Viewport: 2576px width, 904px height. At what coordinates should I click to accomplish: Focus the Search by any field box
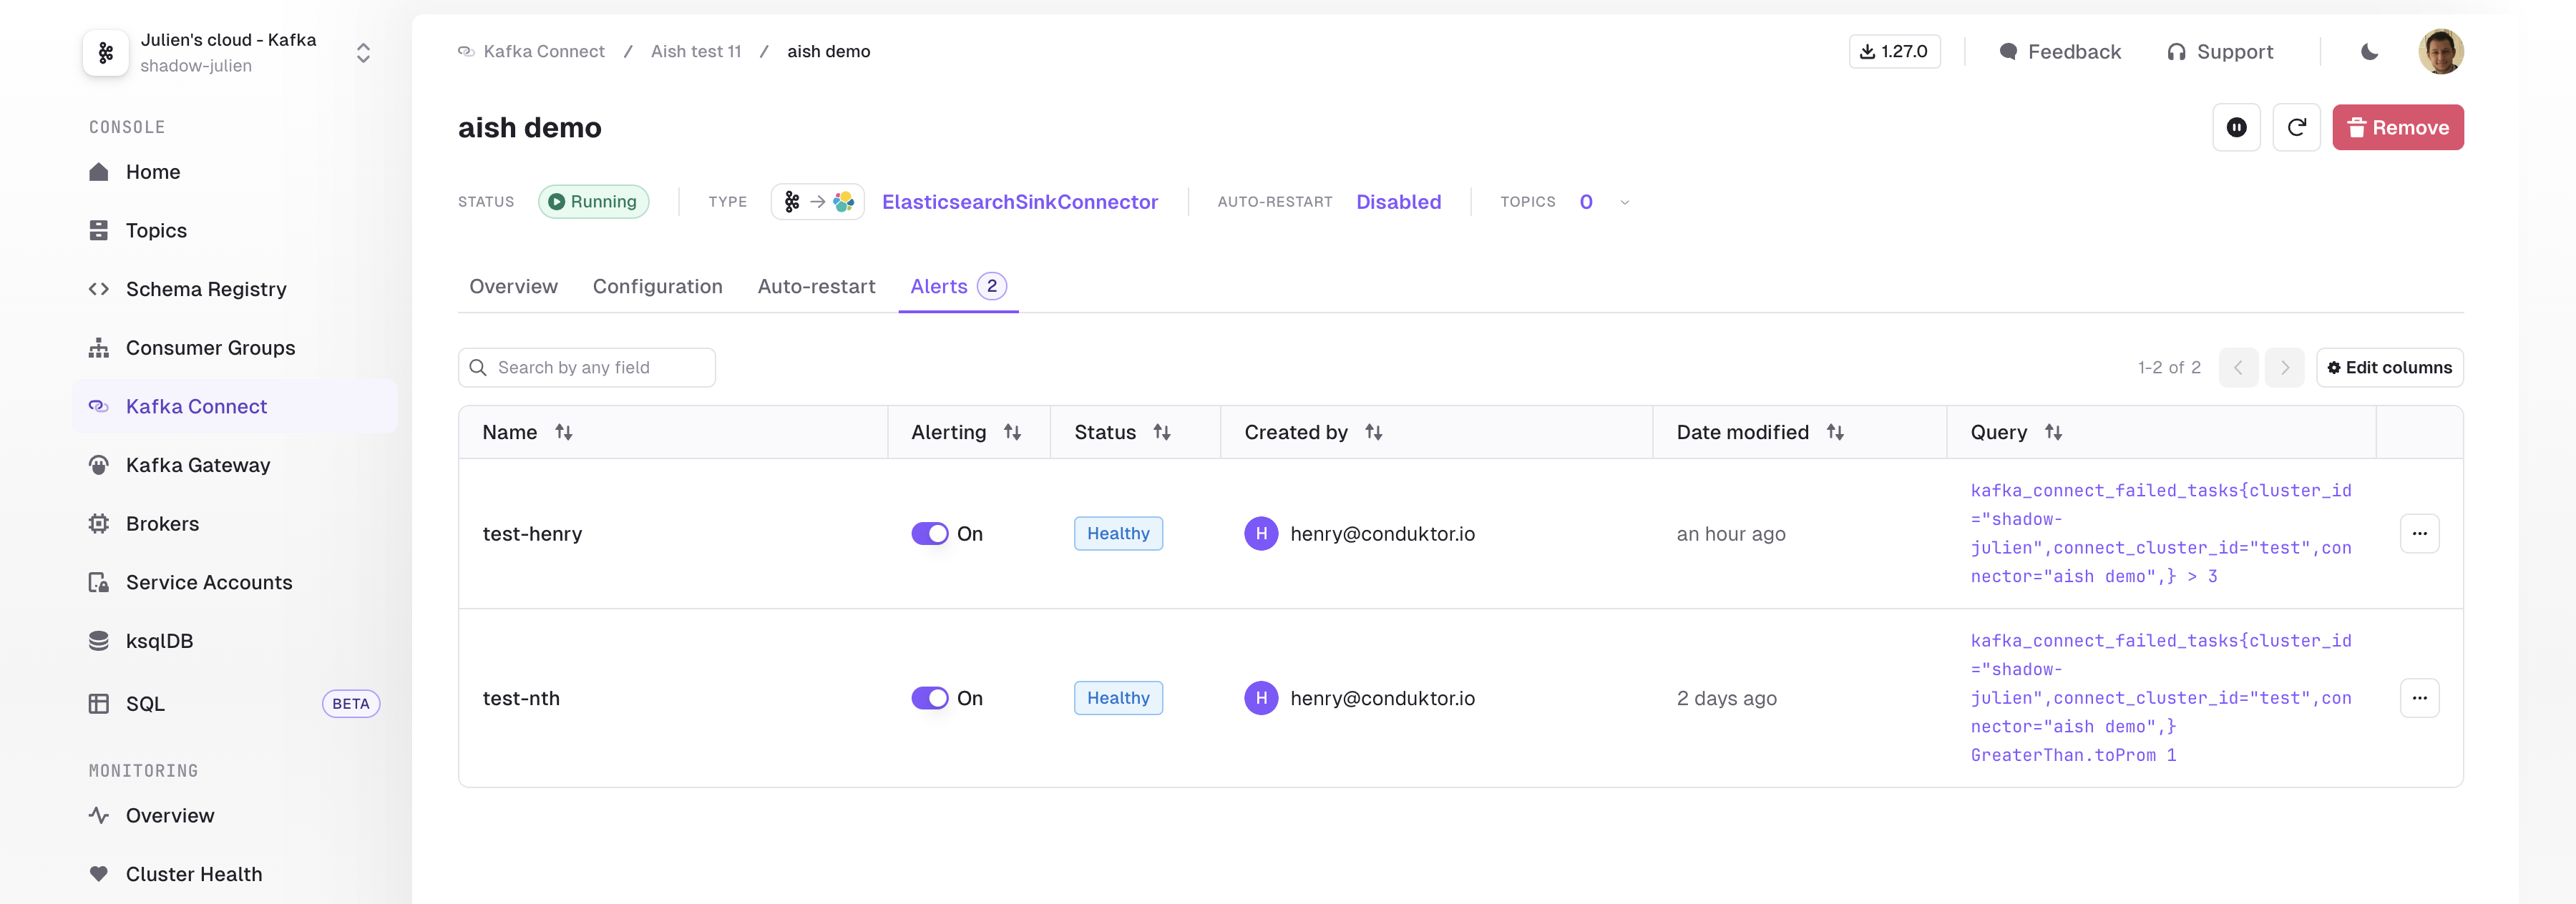point(587,368)
